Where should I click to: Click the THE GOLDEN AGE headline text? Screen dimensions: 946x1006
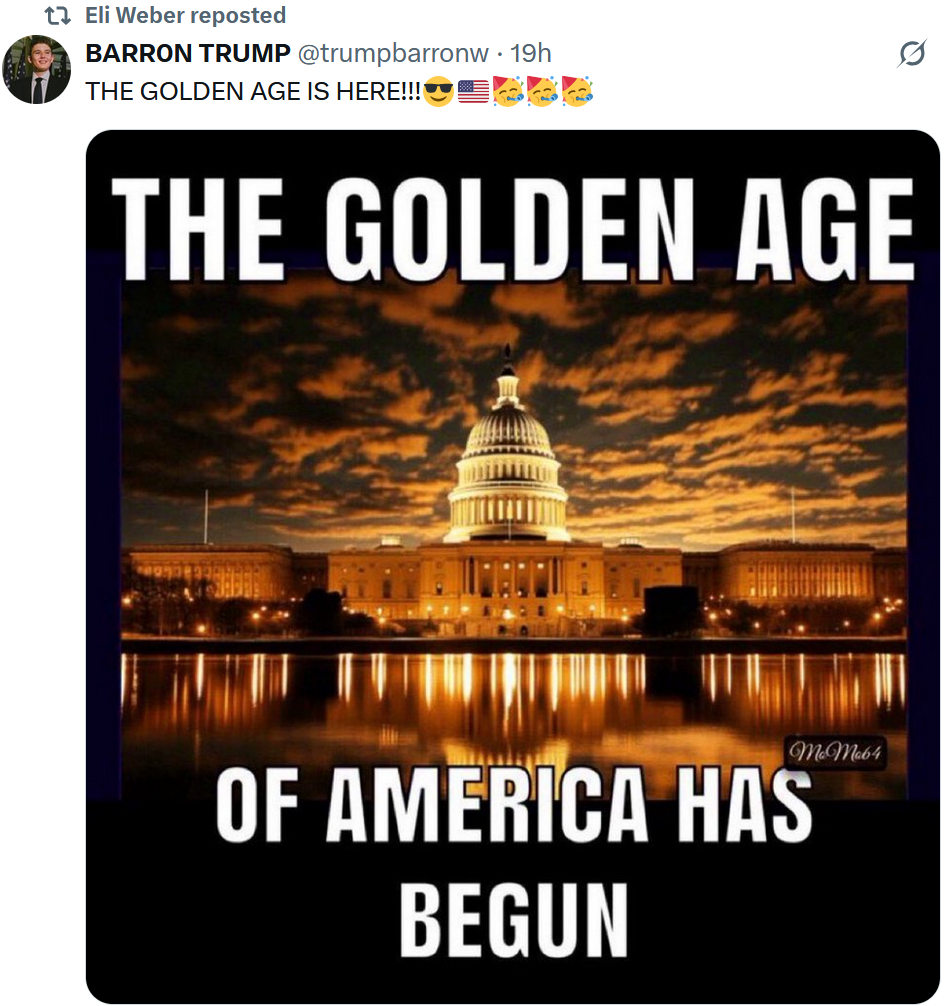coord(513,229)
